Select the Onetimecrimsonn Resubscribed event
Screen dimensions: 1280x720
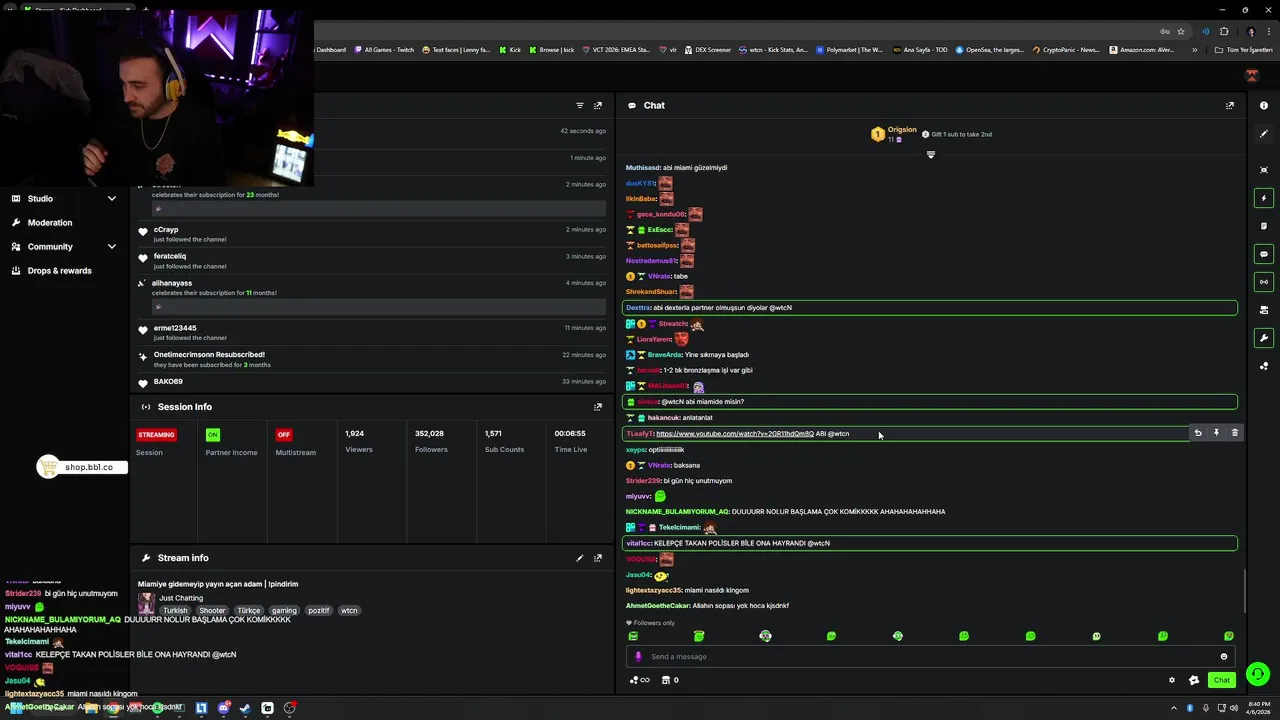click(x=372, y=359)
